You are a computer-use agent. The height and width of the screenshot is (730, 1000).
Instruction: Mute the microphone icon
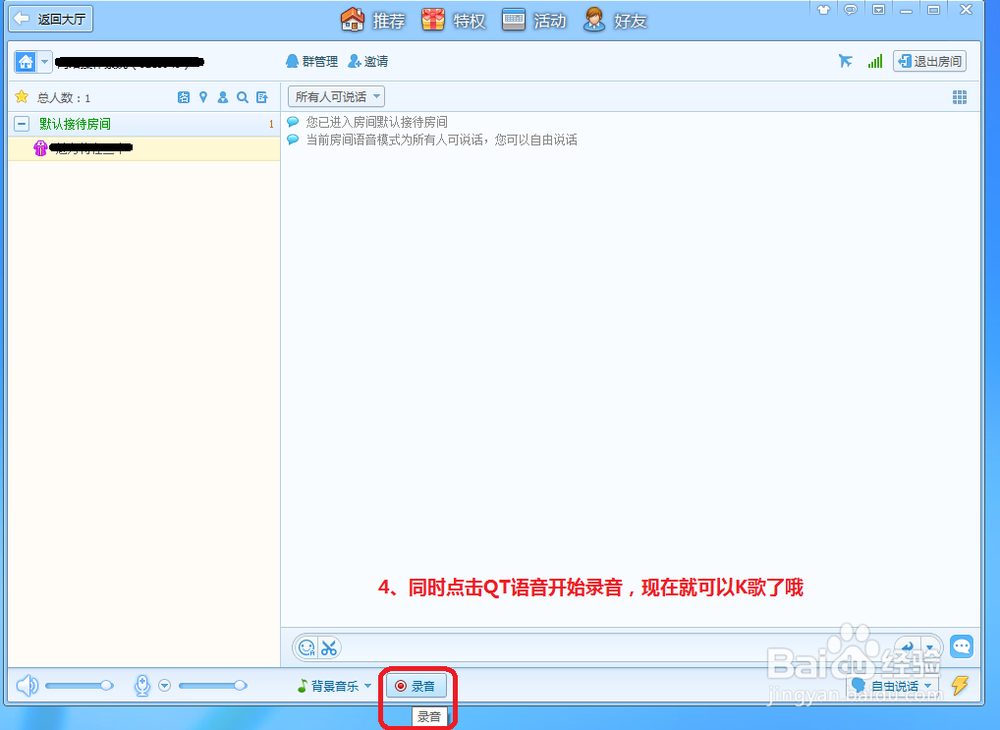(x=143, y=685)
